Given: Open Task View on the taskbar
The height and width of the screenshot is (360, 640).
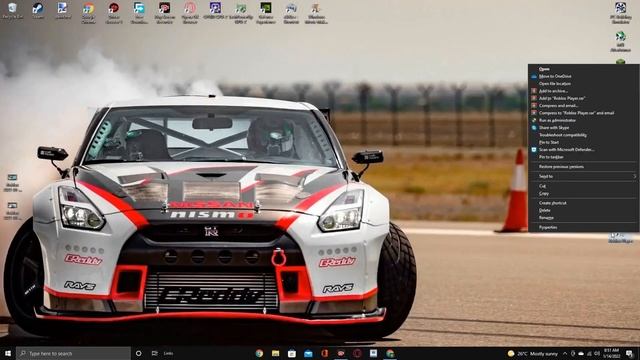Looking at the screenshot, I should click(x=155, y=353).
